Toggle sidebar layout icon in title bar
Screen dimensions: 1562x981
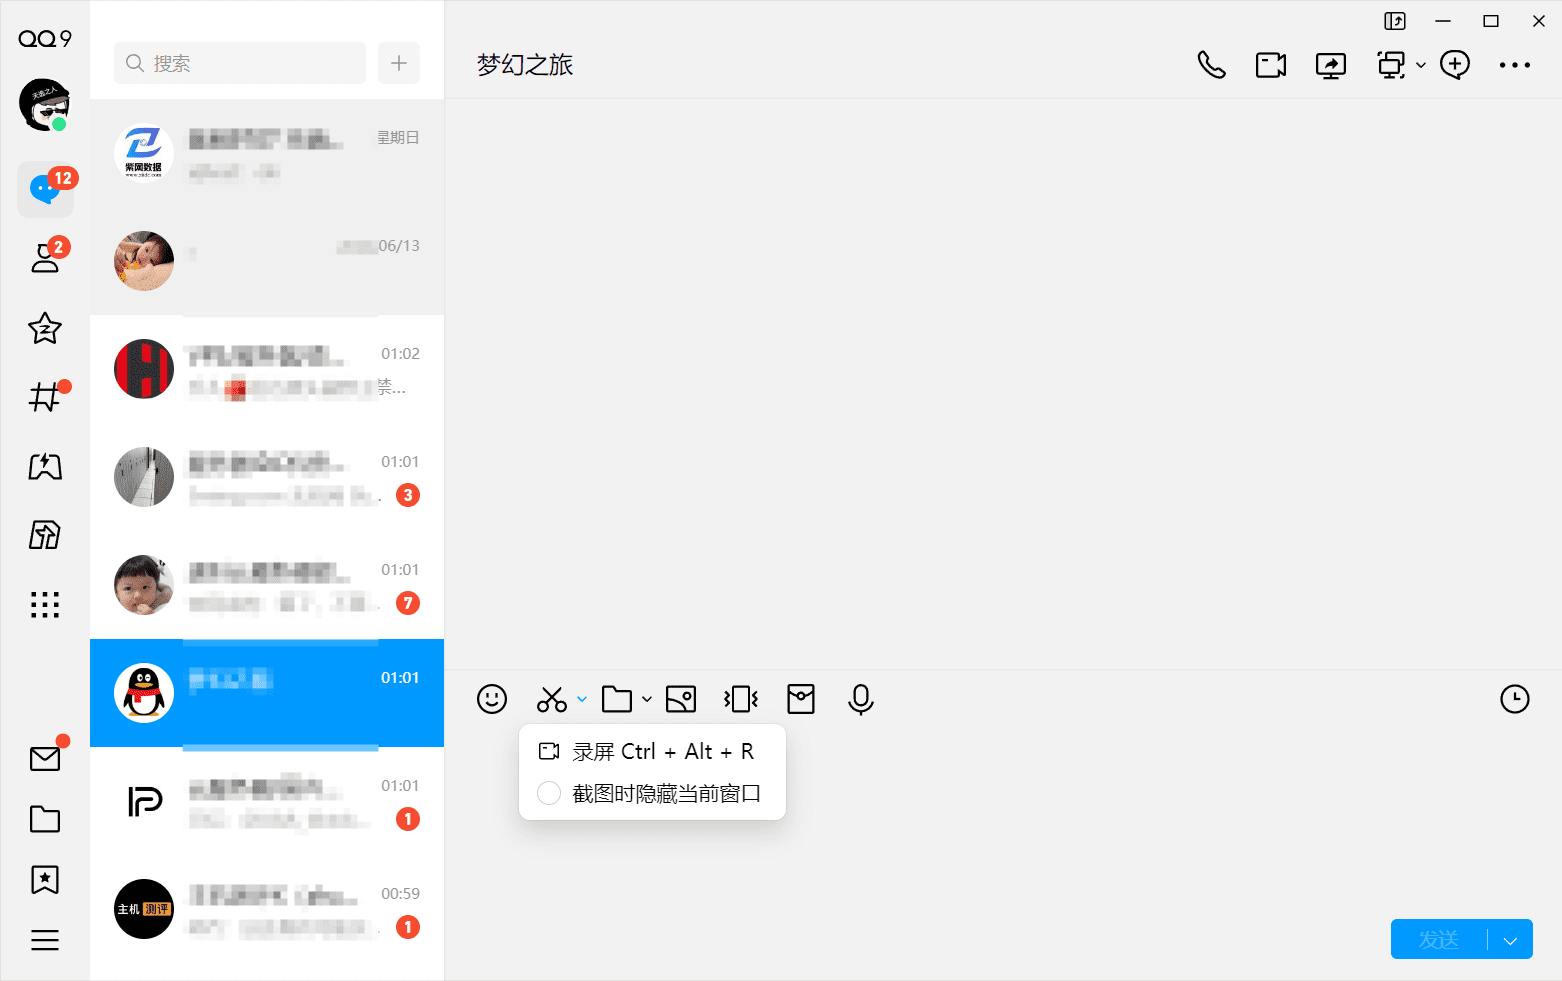coord(1395,21)
